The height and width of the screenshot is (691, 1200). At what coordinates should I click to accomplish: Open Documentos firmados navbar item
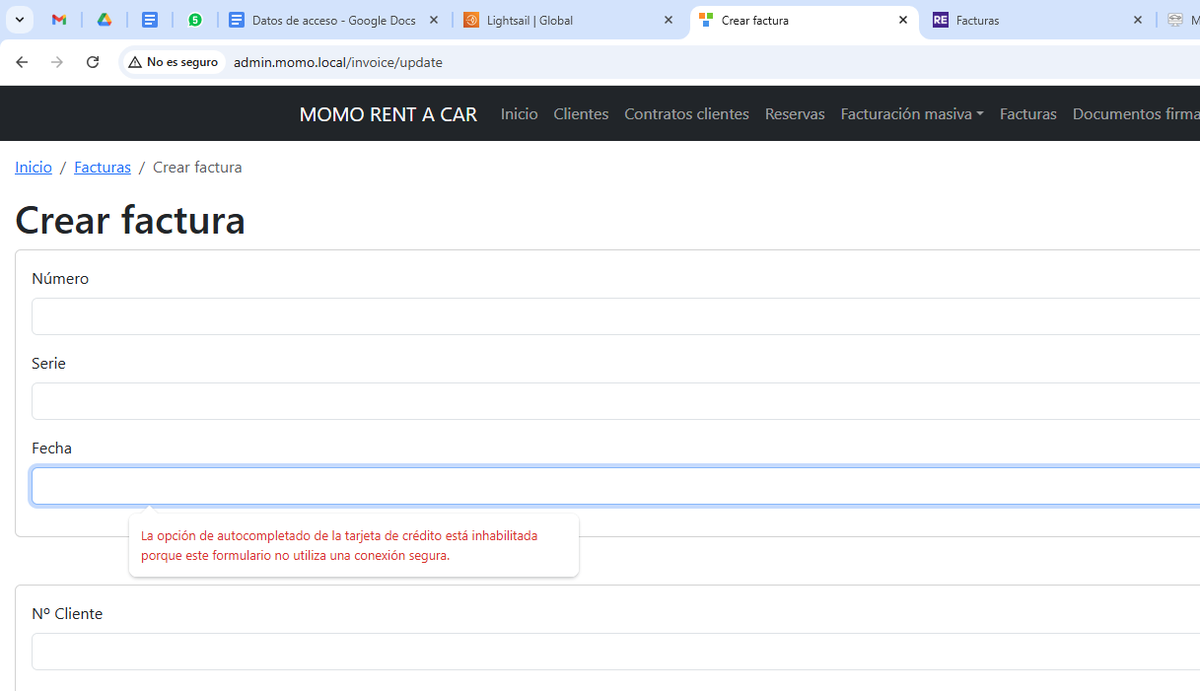coord(1136,114)
